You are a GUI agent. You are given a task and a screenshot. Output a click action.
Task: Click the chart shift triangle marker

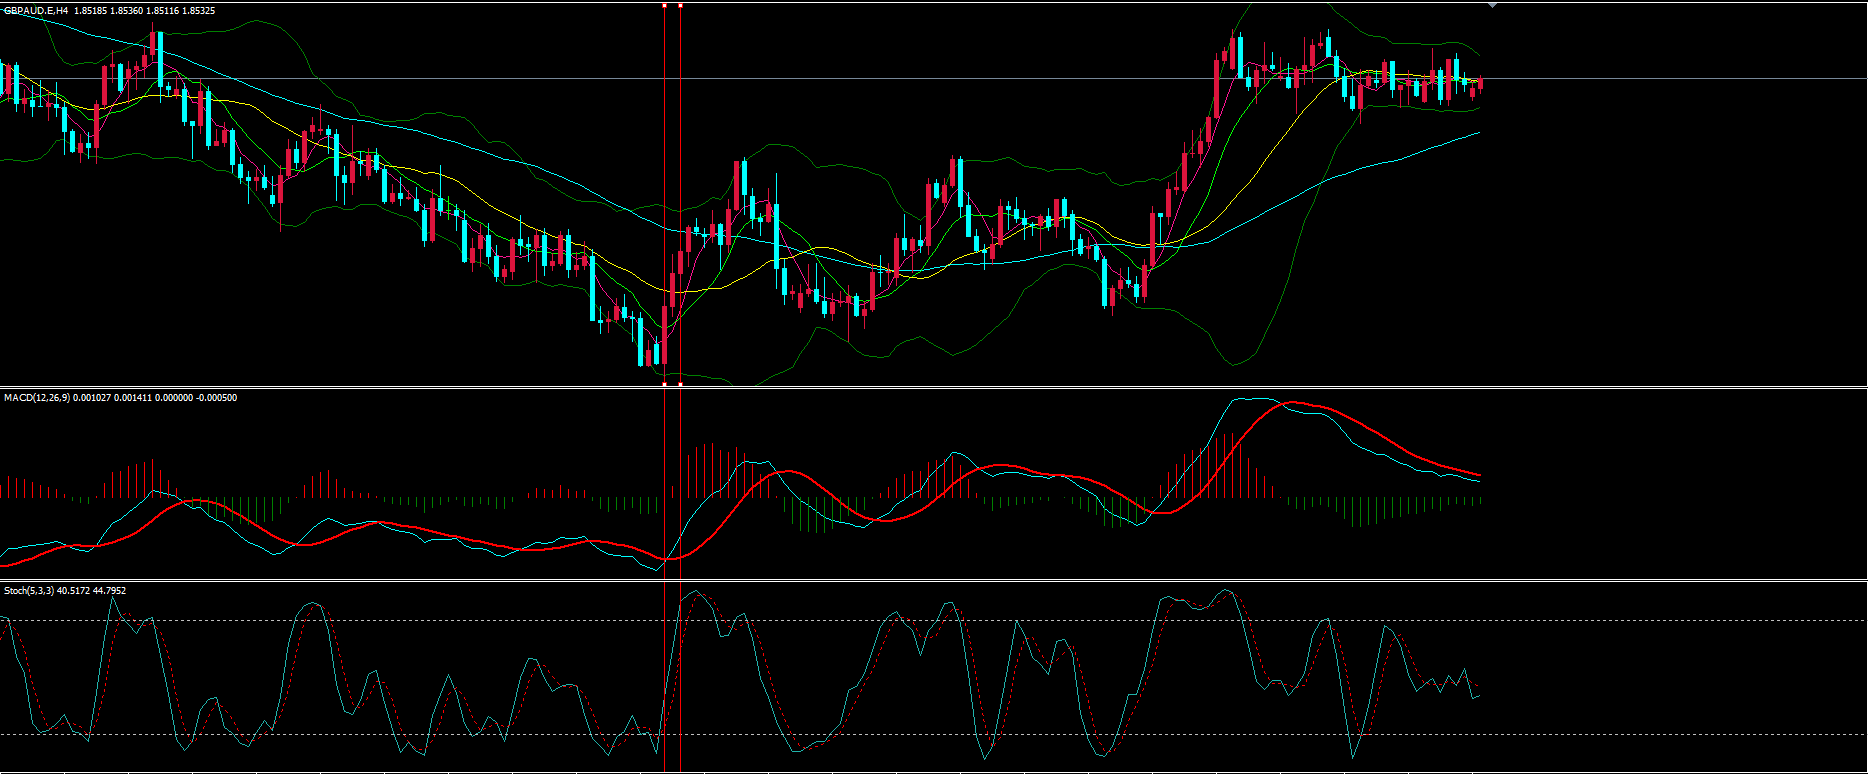click(x=1493, y=6)
